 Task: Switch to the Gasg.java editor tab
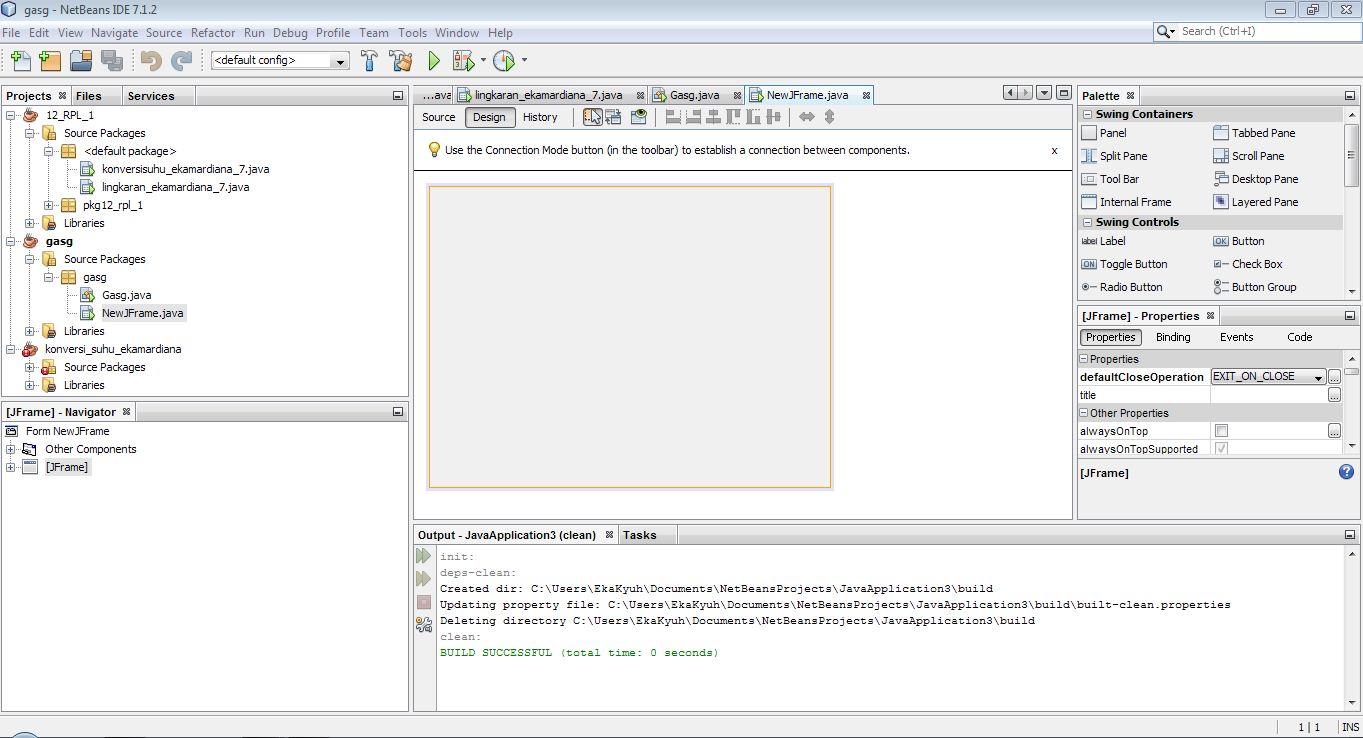point(696,95)
